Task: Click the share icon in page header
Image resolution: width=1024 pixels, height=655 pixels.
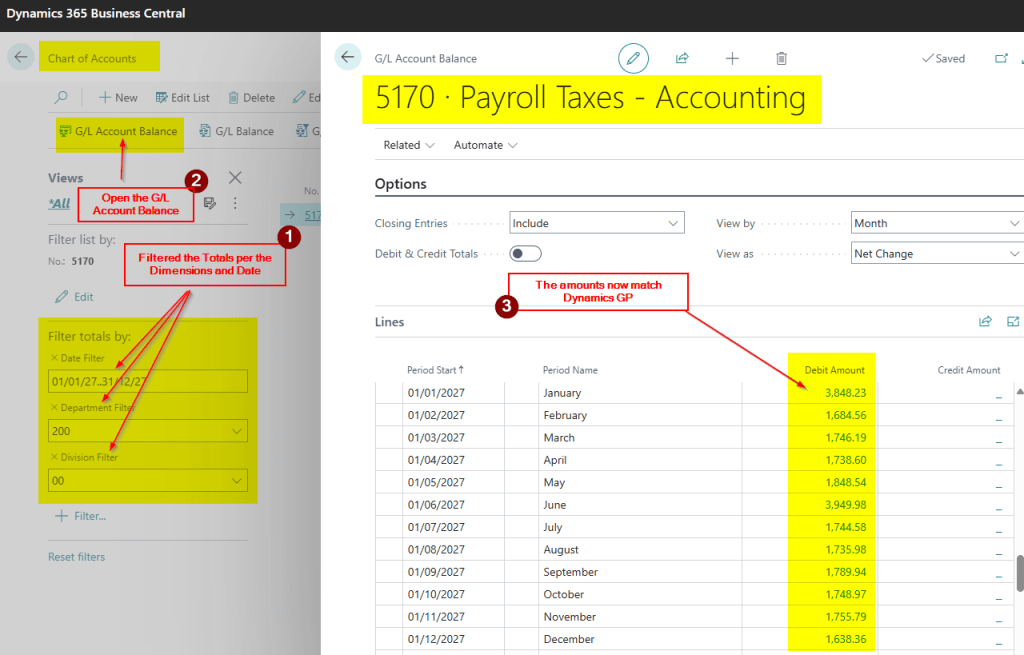Action: point(682,59)
